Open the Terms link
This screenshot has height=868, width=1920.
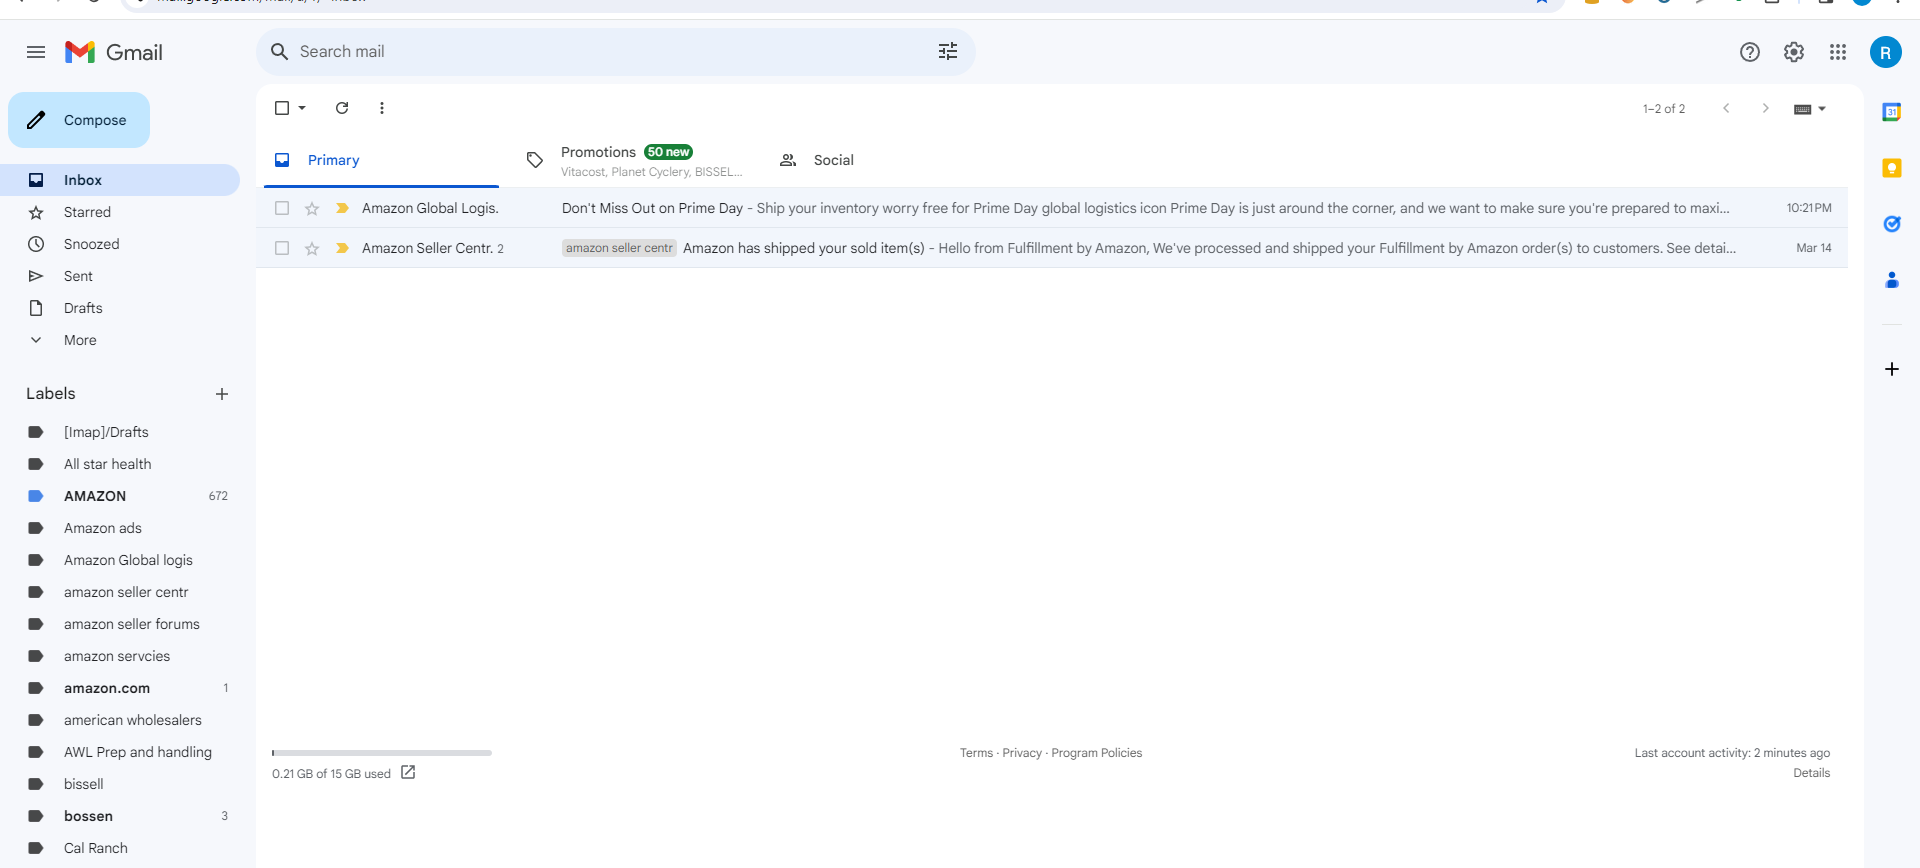point(976,753)
